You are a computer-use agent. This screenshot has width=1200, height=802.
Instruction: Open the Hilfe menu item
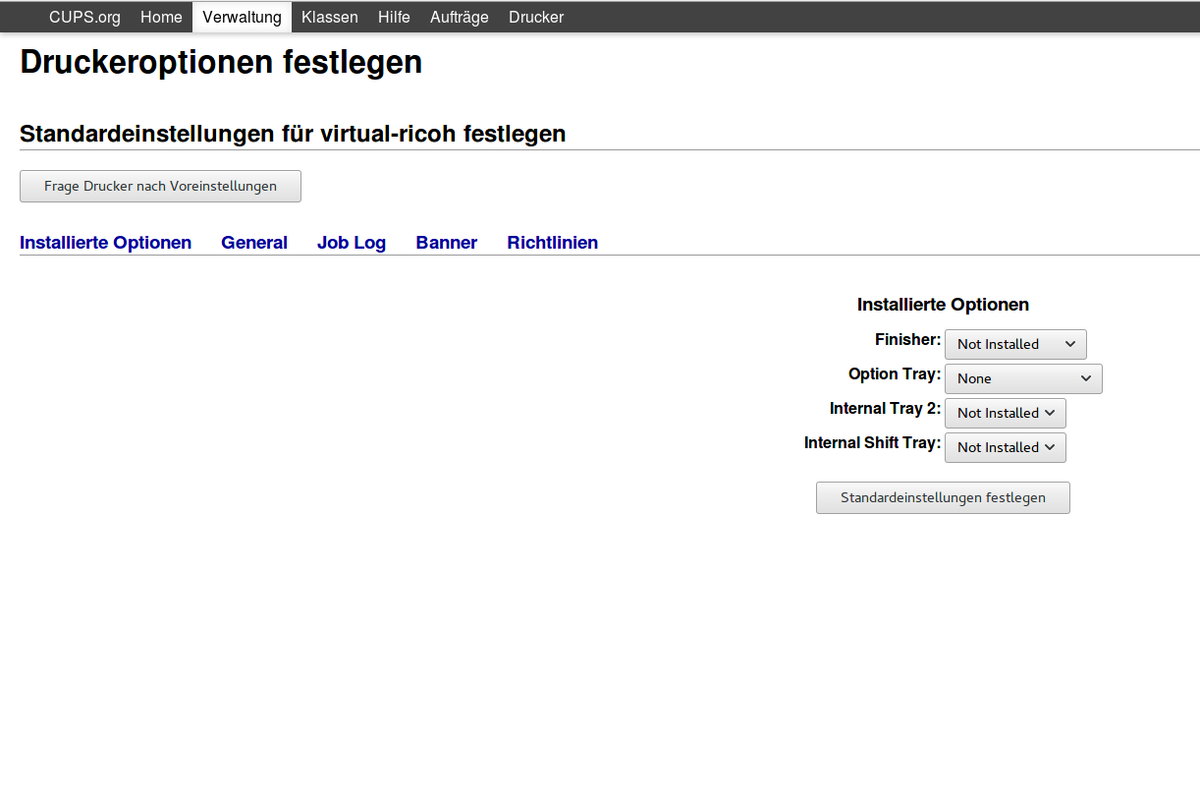(x=394, y=17)
